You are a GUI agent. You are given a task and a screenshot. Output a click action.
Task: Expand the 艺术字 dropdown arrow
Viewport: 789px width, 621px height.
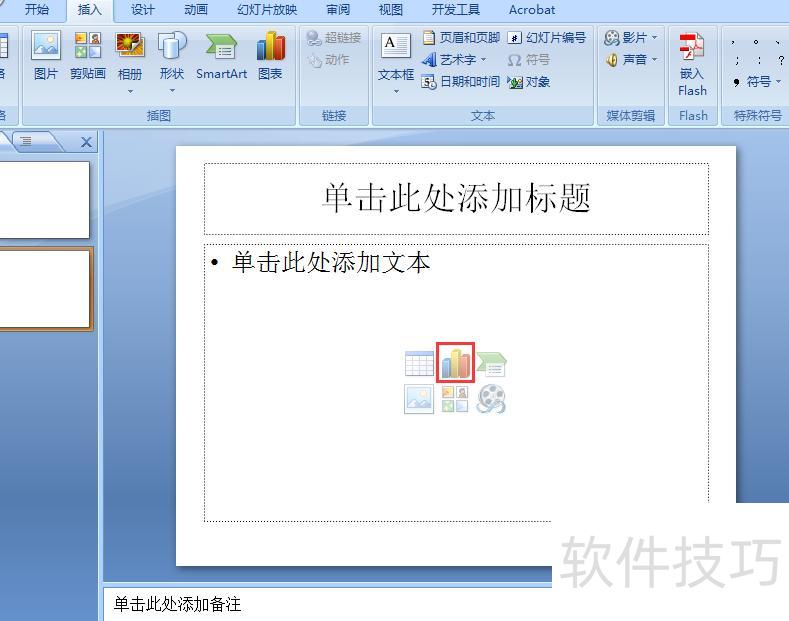(x=483, y=60)
